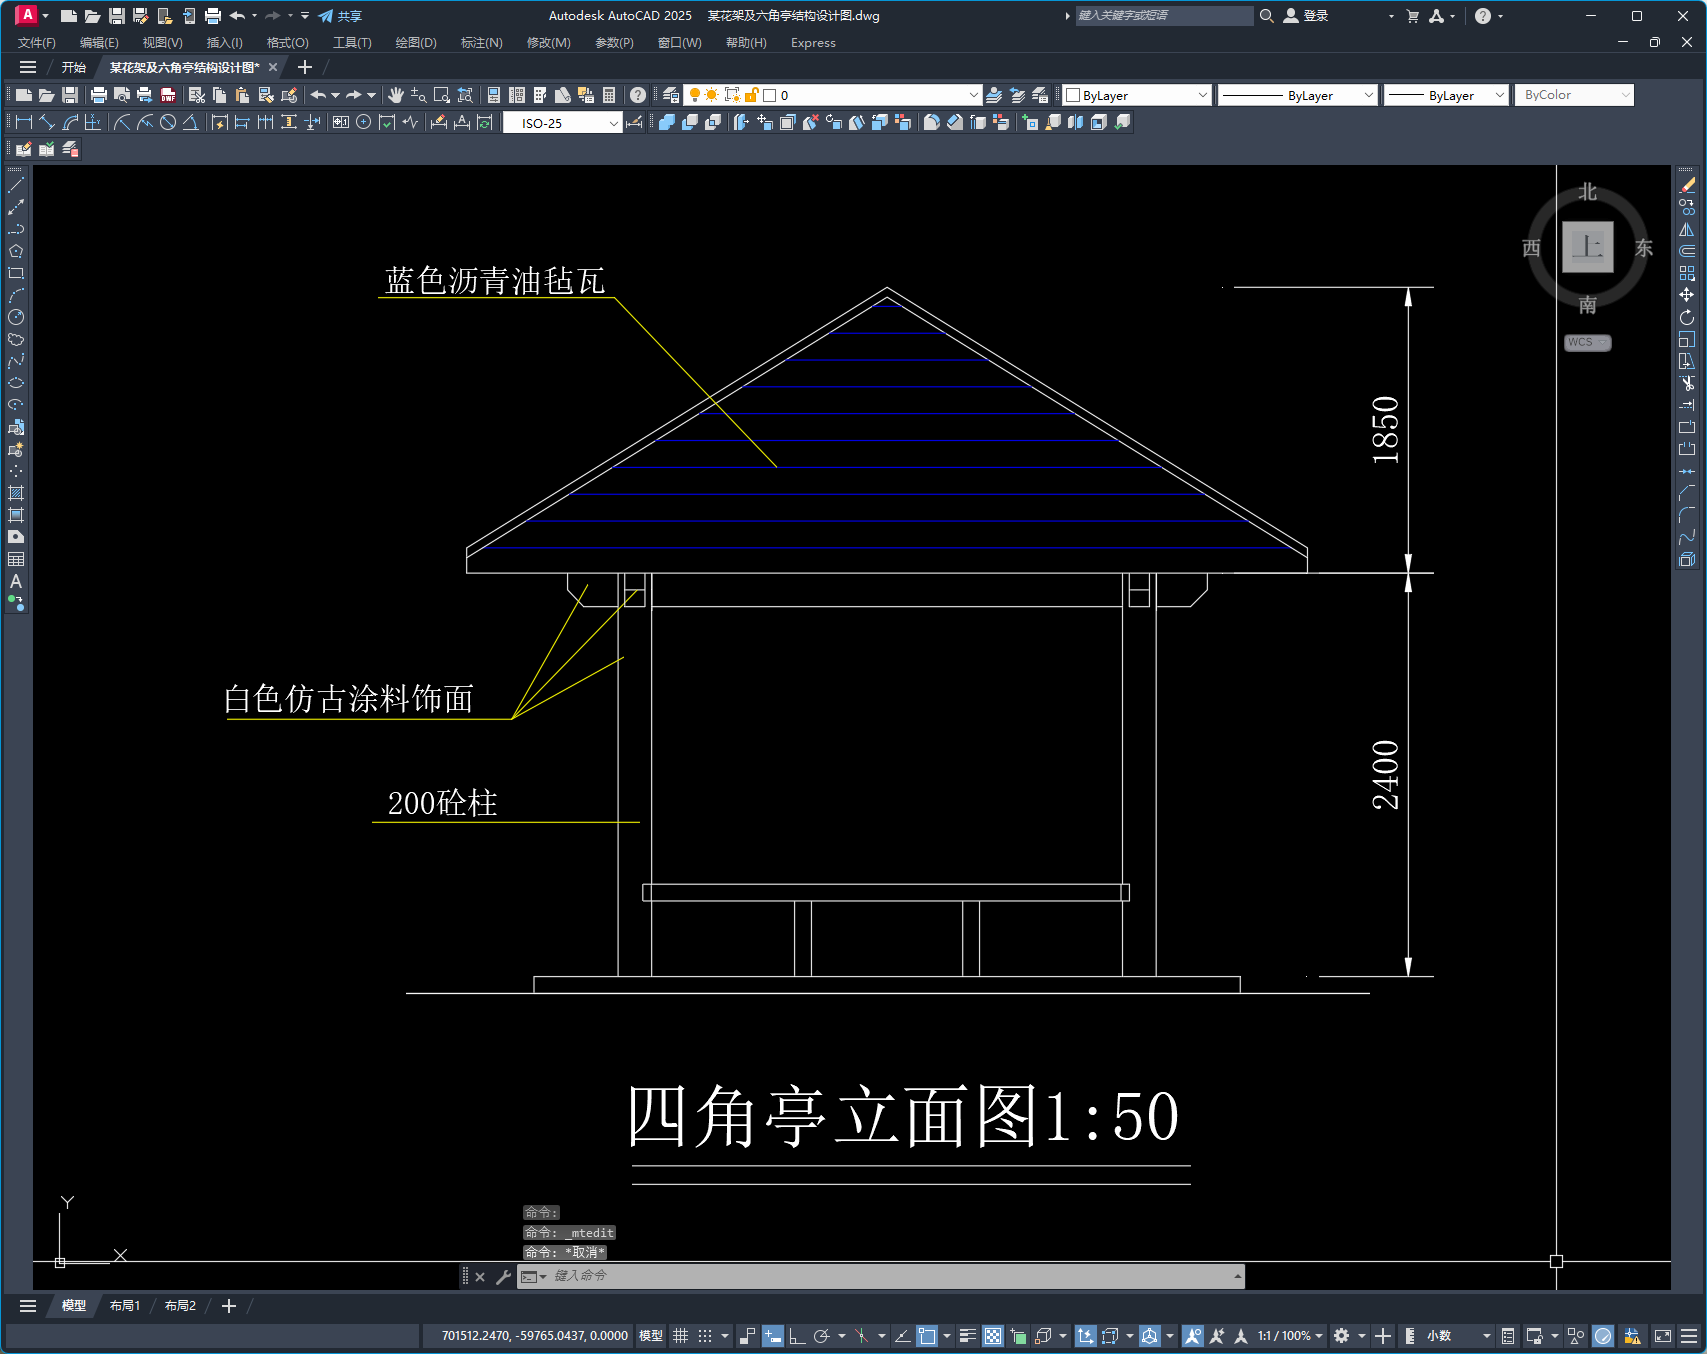Select the Rotate modify tool
The width and height of the screenshot is (1707, 1354).
coord(1687,317)
